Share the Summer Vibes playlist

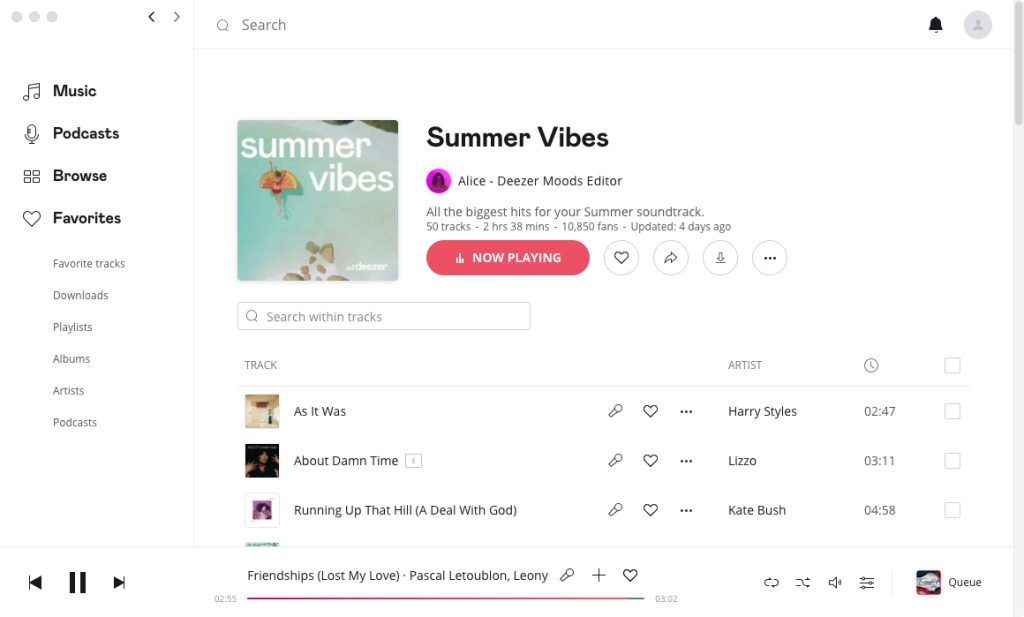pyautogui.click(x=671, y=258)
